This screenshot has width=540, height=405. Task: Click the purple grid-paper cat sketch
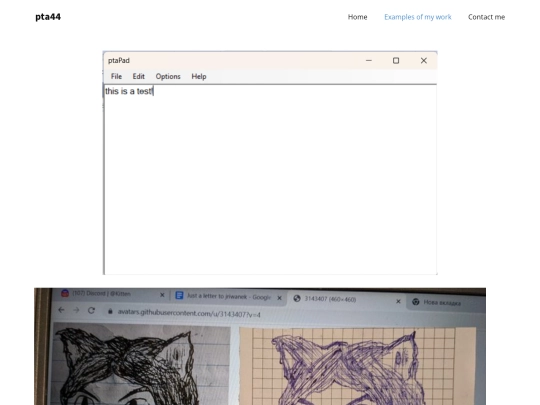point(357,366)
